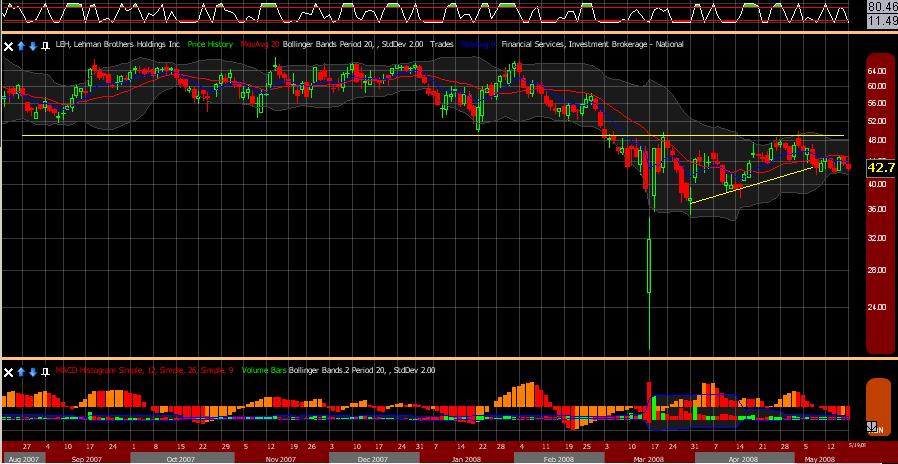Click the orange MACD axis scale bar

881,407
